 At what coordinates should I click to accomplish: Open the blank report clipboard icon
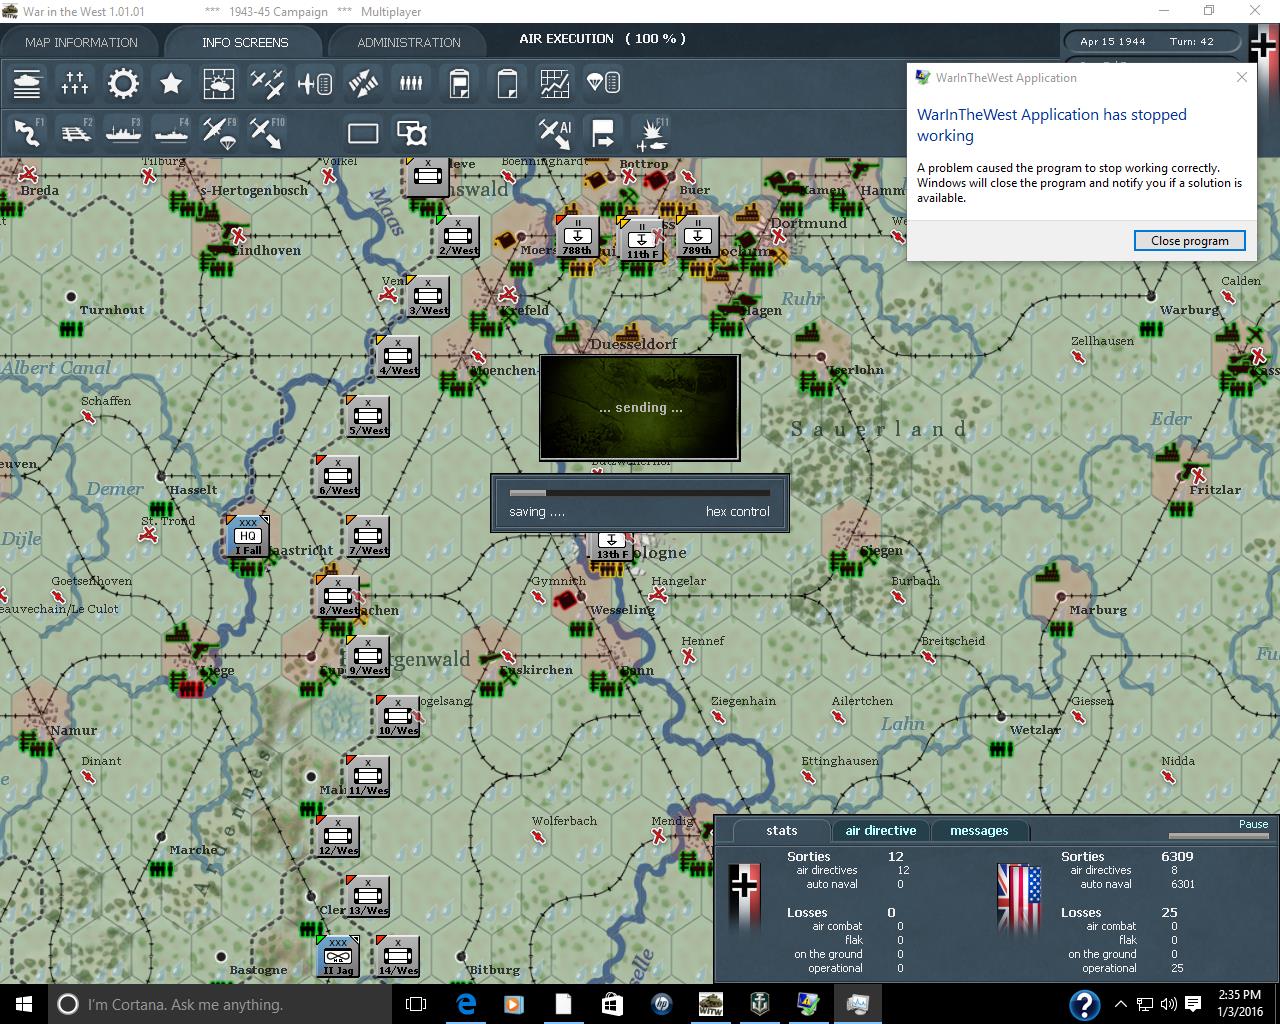(x=507, y=83)
